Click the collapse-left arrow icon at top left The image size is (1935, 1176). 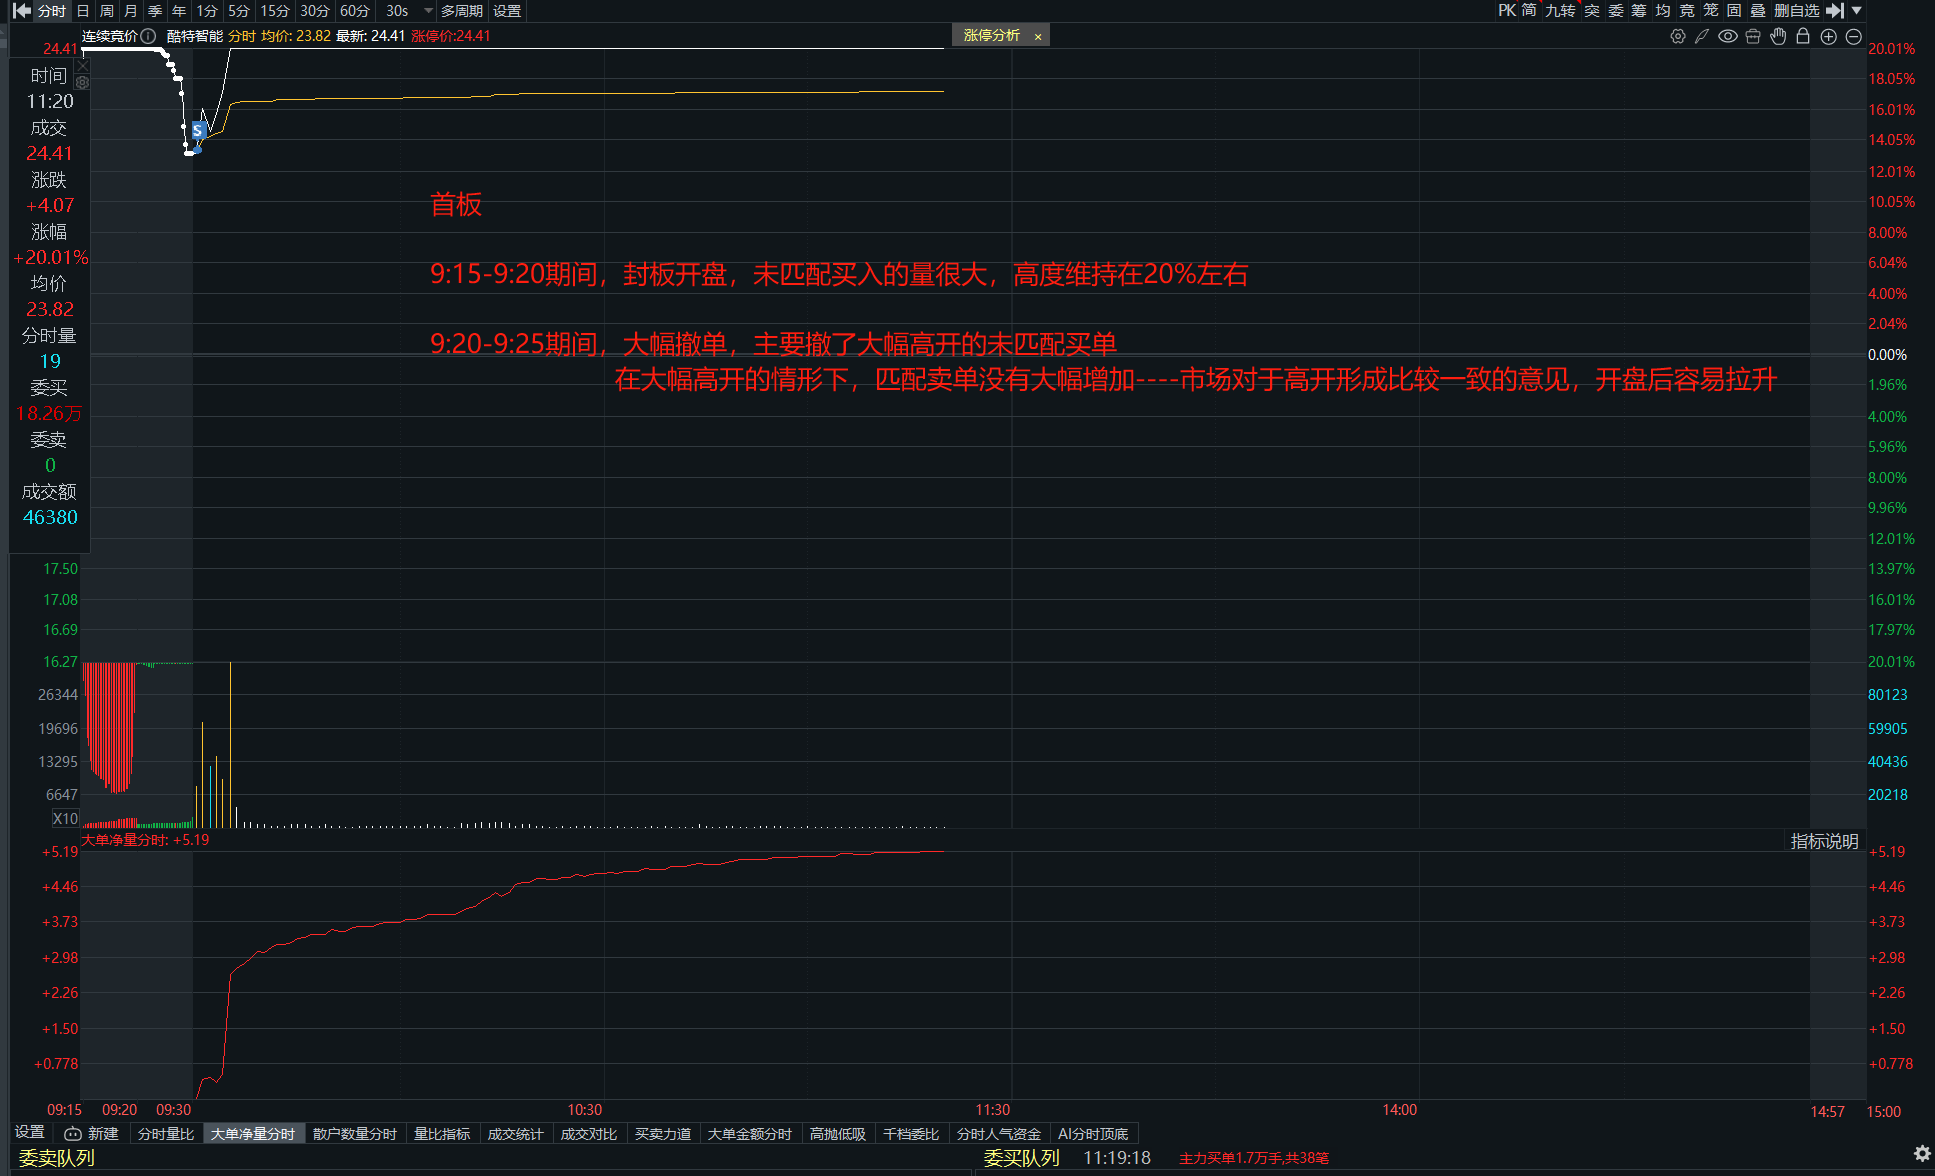tap(21, 11)
